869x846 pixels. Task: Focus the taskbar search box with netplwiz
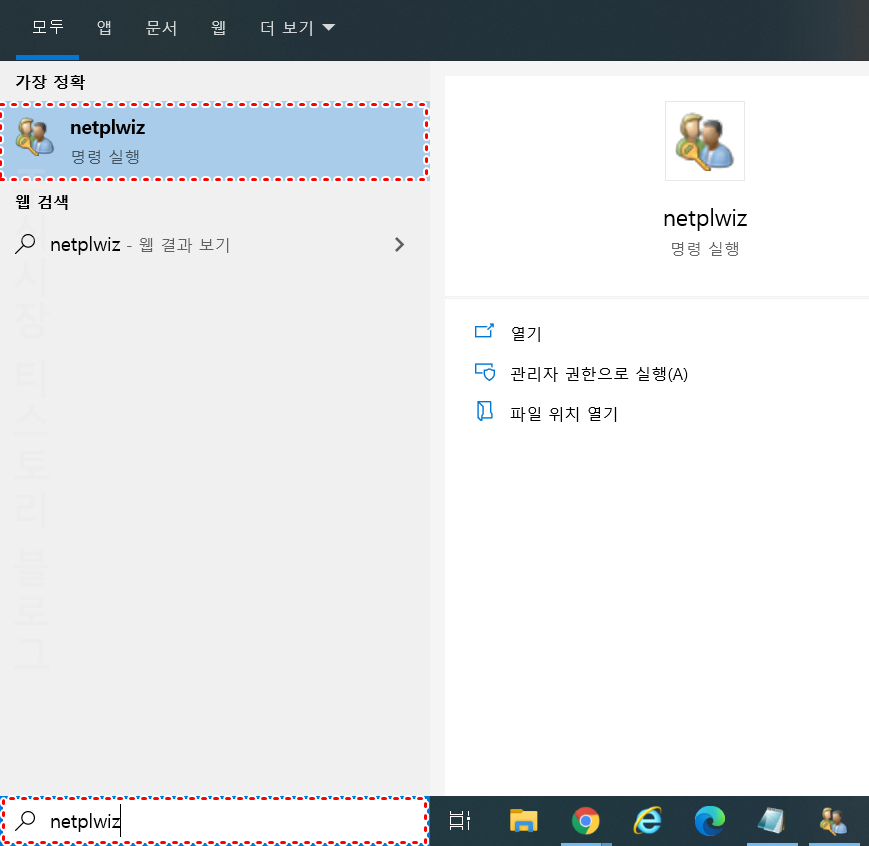click(x=214, y=821)
